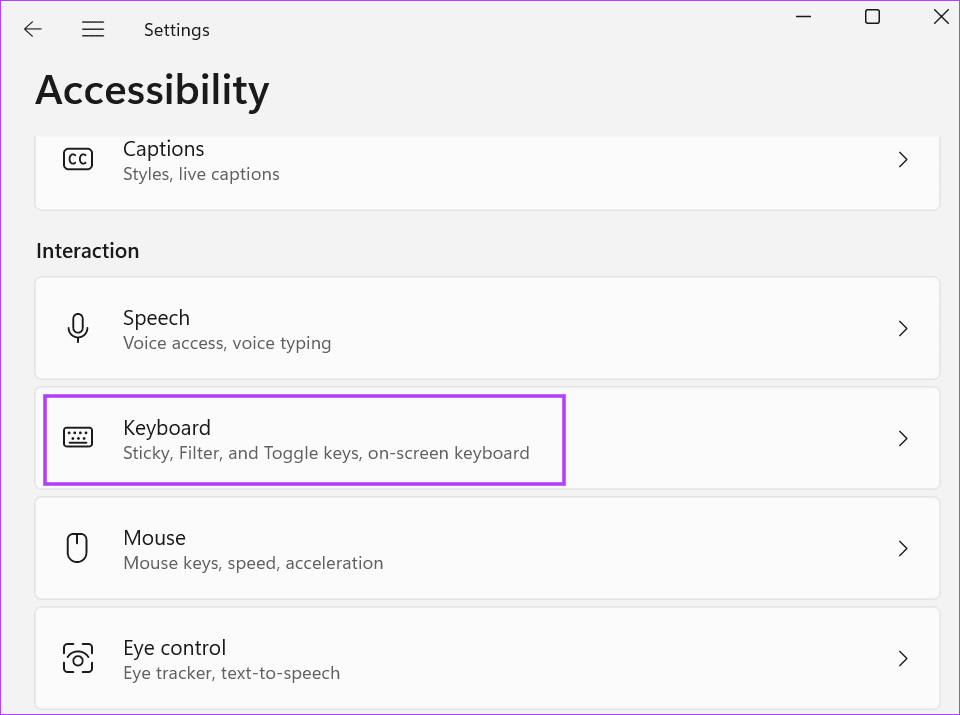The width and height of the screenshot is (960, 715).
Task: Click 'Voice access, voice typing' text
Action: point(227,343)
